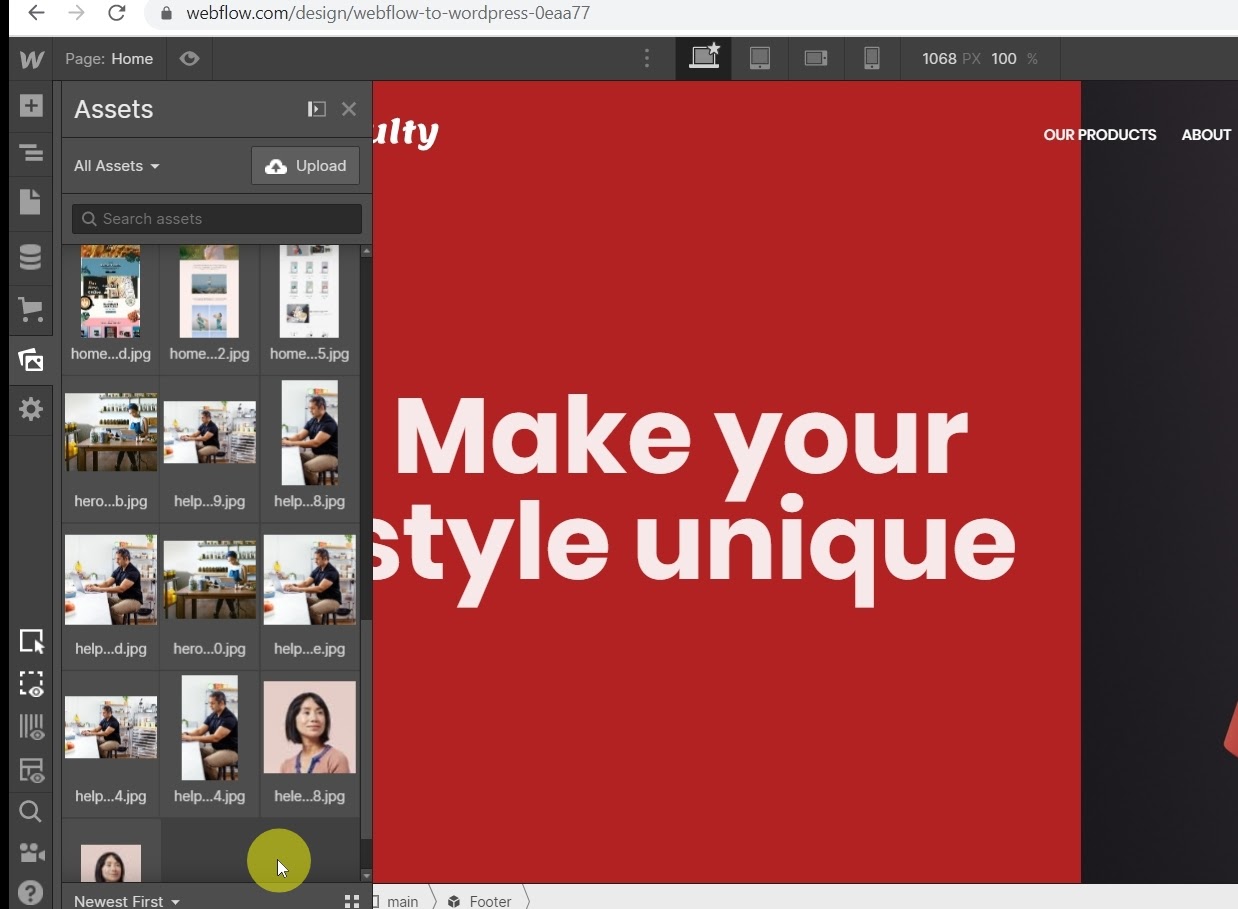Click the assets panel scrollbar
Image resolution: width=1238 pixels, height=909 pixels.
click(366, 730)
